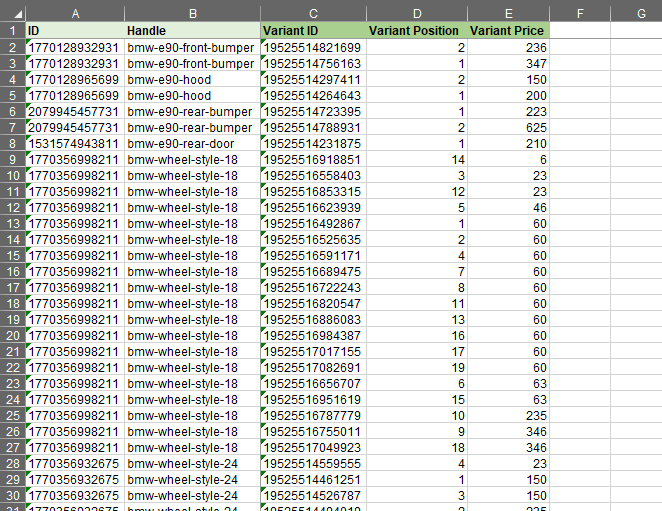This screenshot has width=662, height=511.
Task: Select Variant ID 19525516656707 cell
Action: tap(313, 383)
